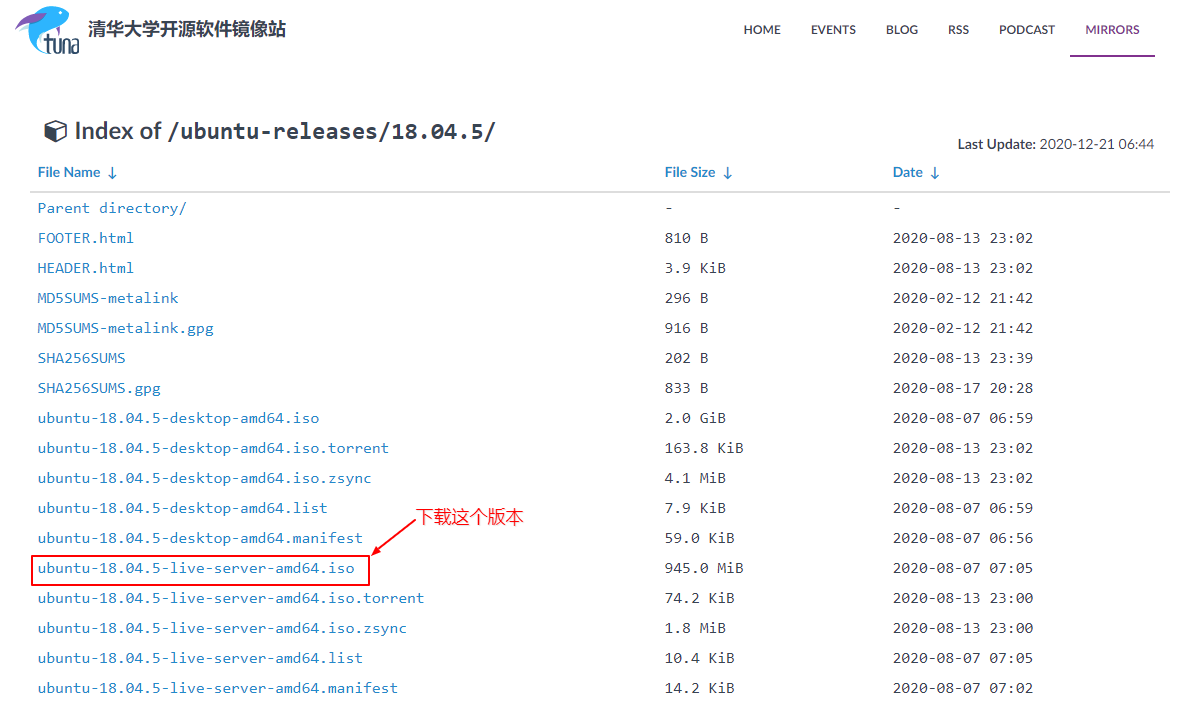Click the 74.2 KiB file size cell

699,599
